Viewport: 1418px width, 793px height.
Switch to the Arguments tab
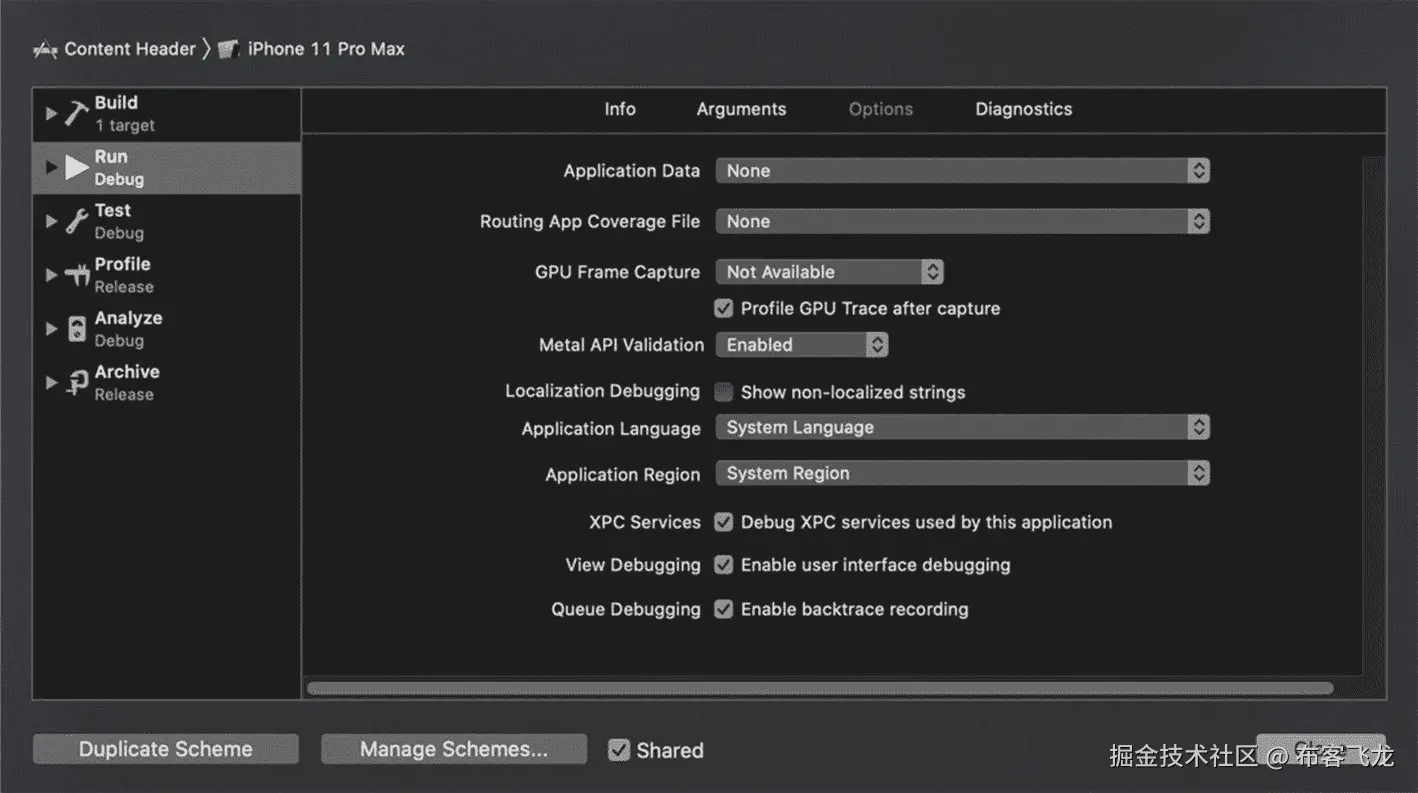pyautogui.click(x=741, y=110)
